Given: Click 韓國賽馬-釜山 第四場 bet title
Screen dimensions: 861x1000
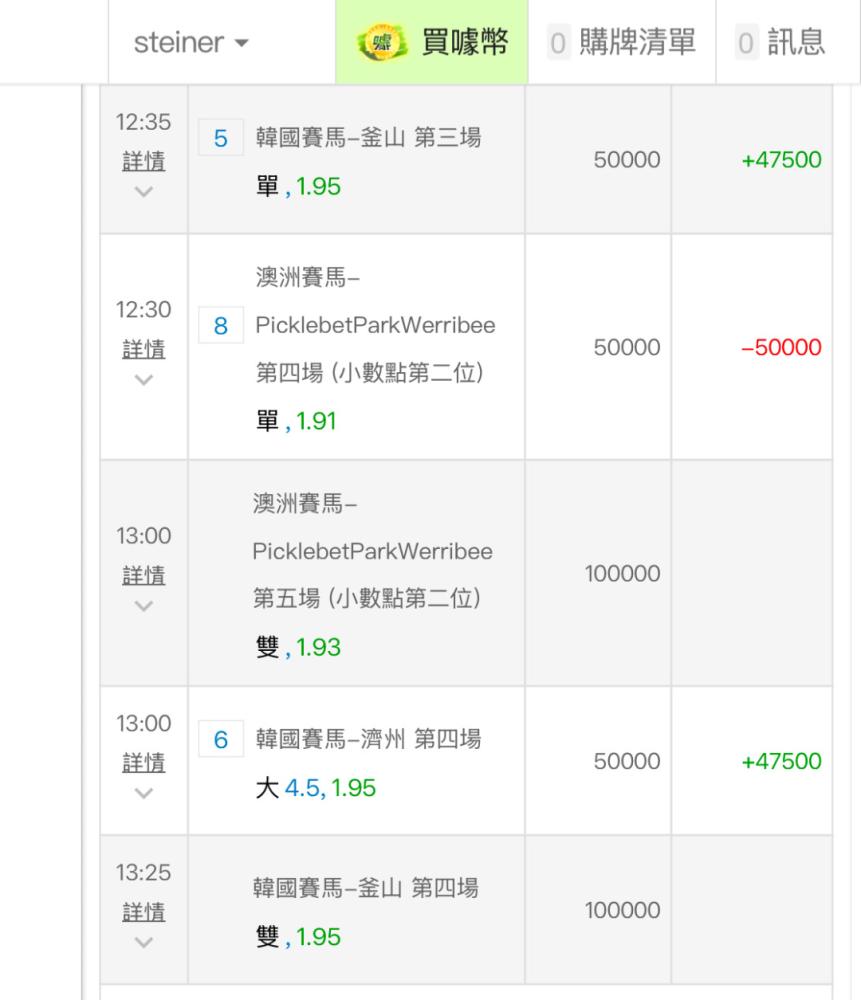Looking at the screenshot, I should [365, 887].
